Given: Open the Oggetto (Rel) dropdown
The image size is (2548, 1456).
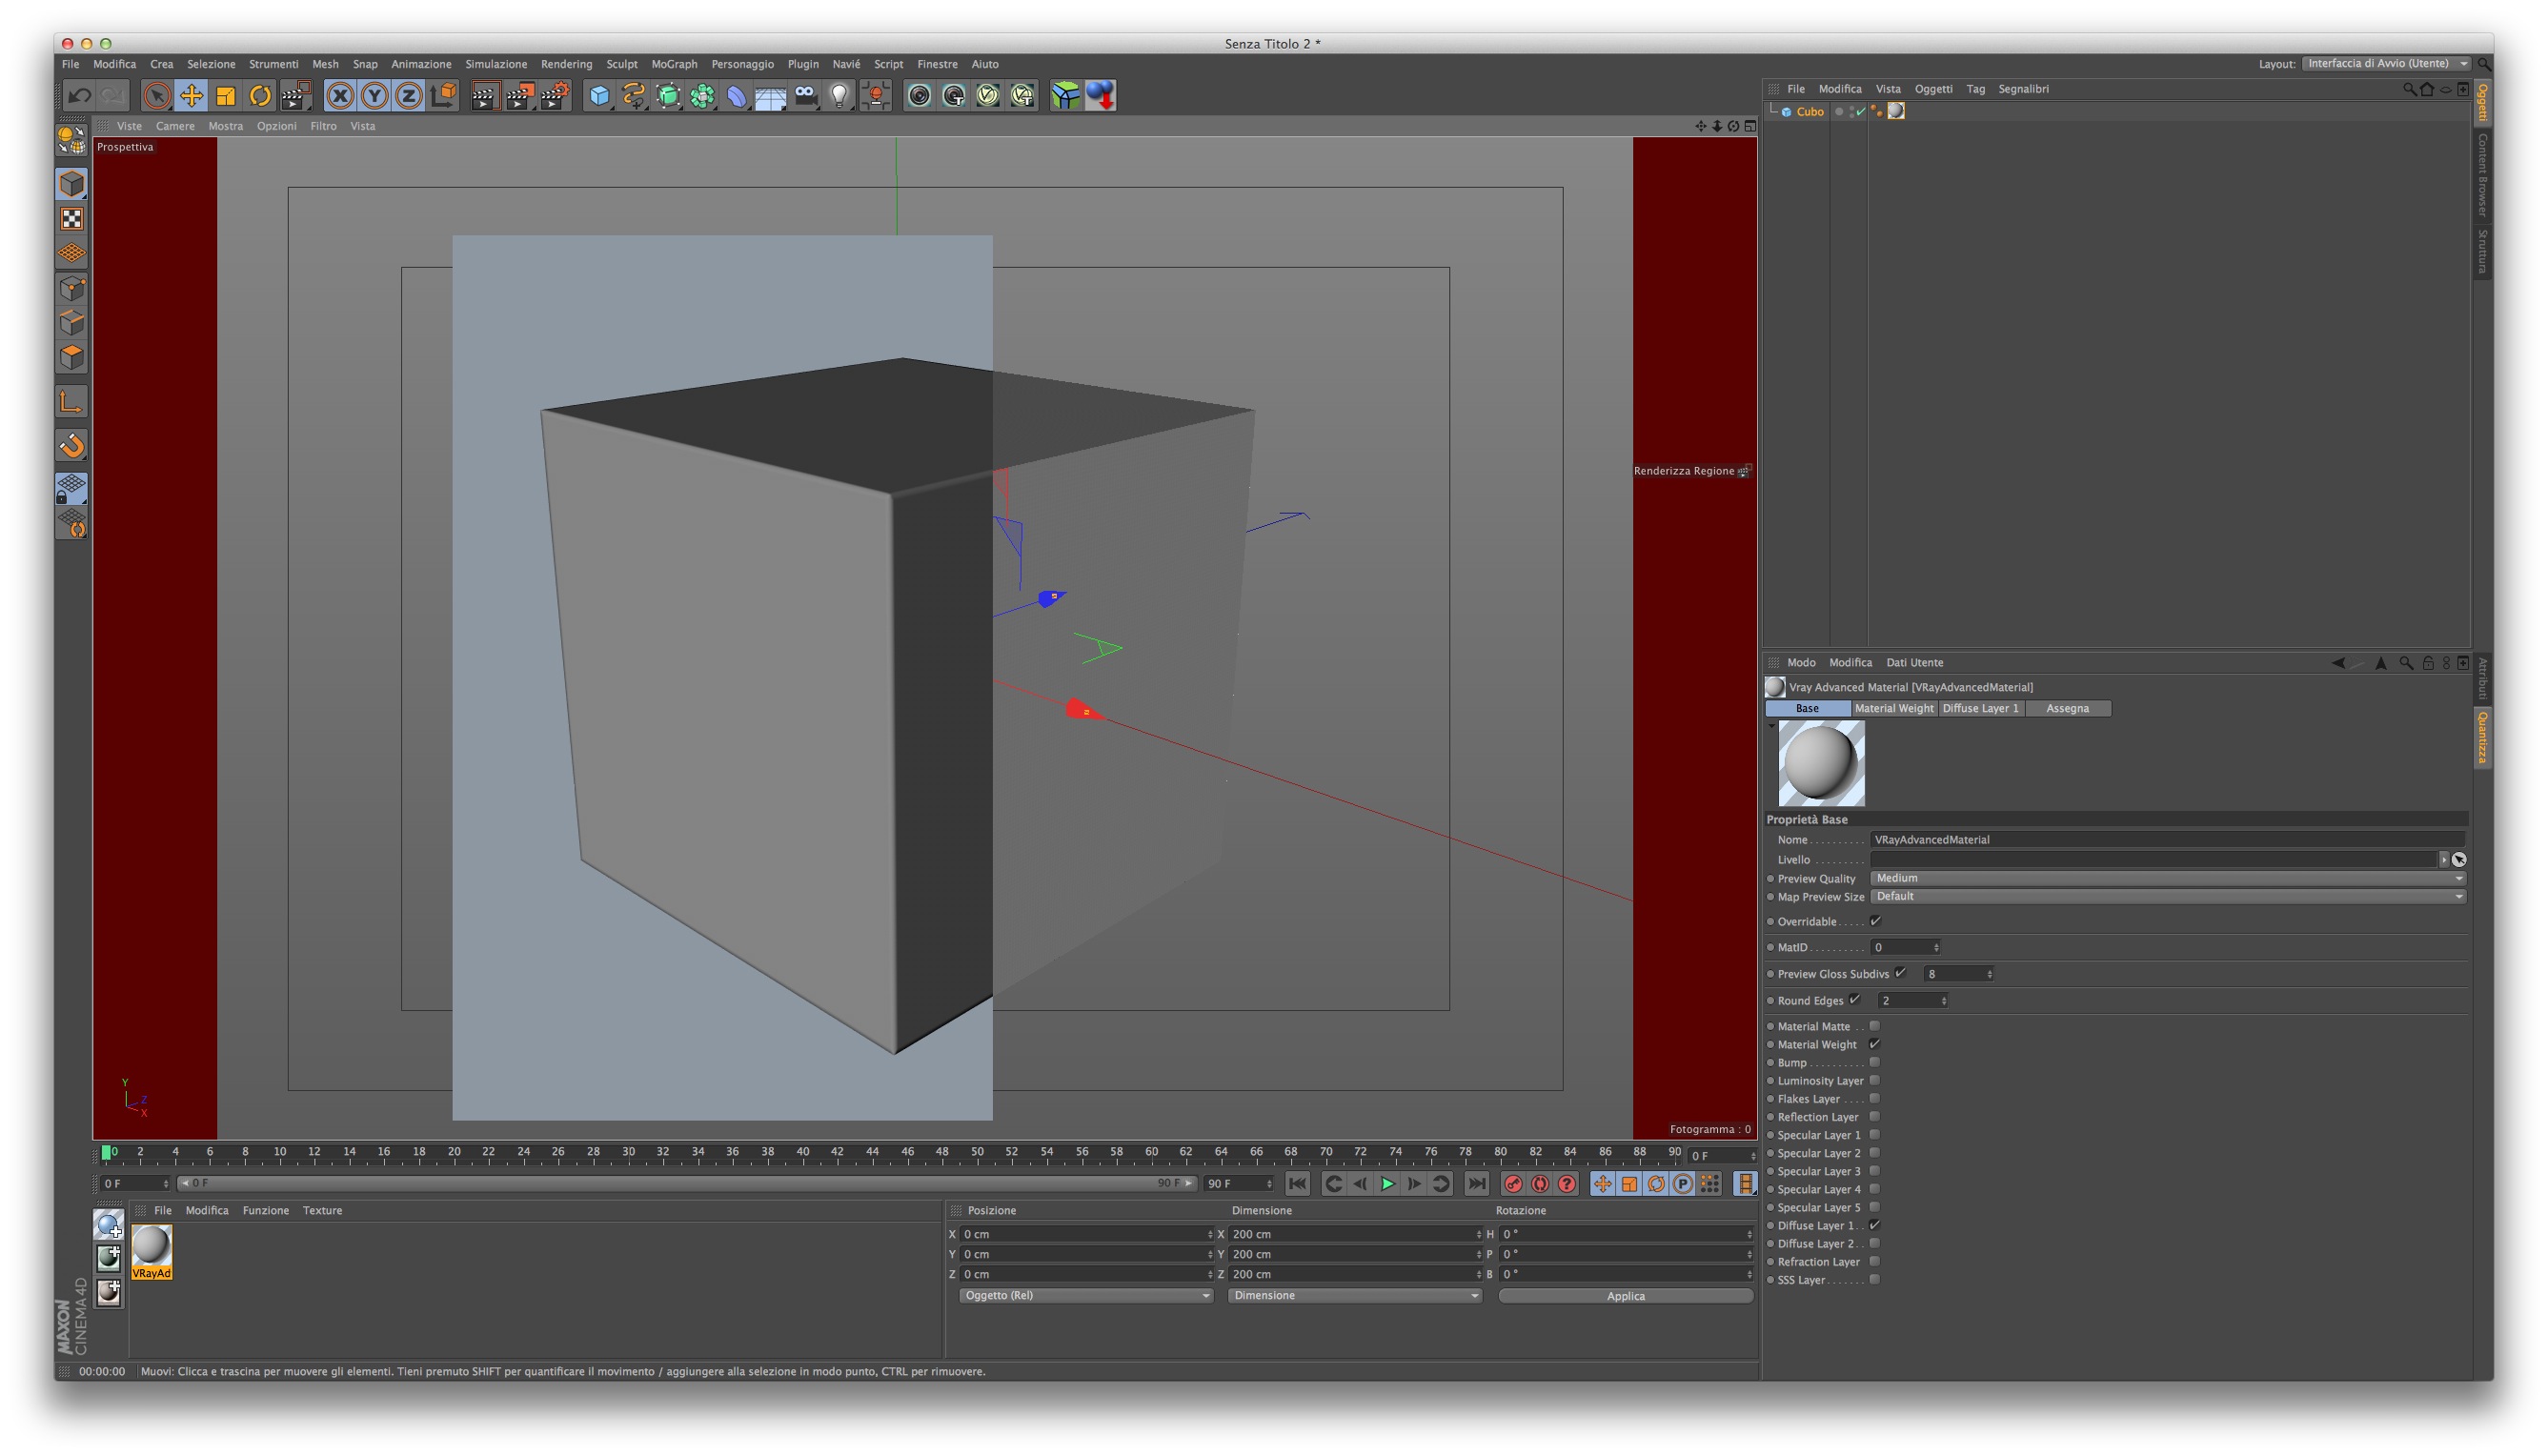Looking at the screenshot, I should [1085, 1295].
